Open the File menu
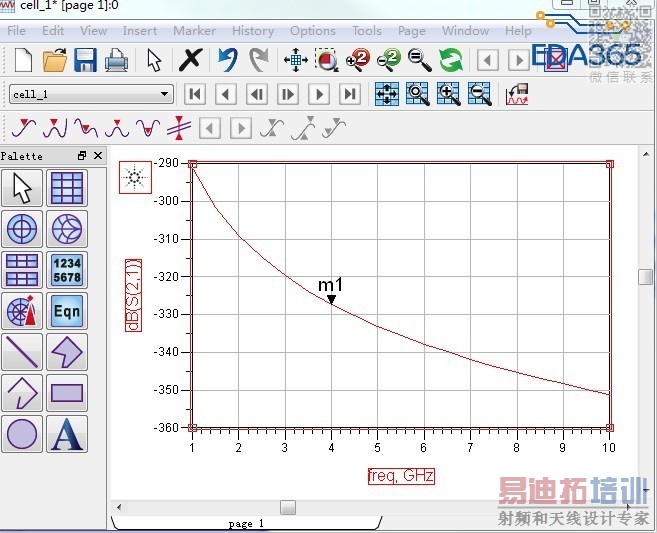Image resolution: width=657 pixels, height=533 pixels. point(16,31)
